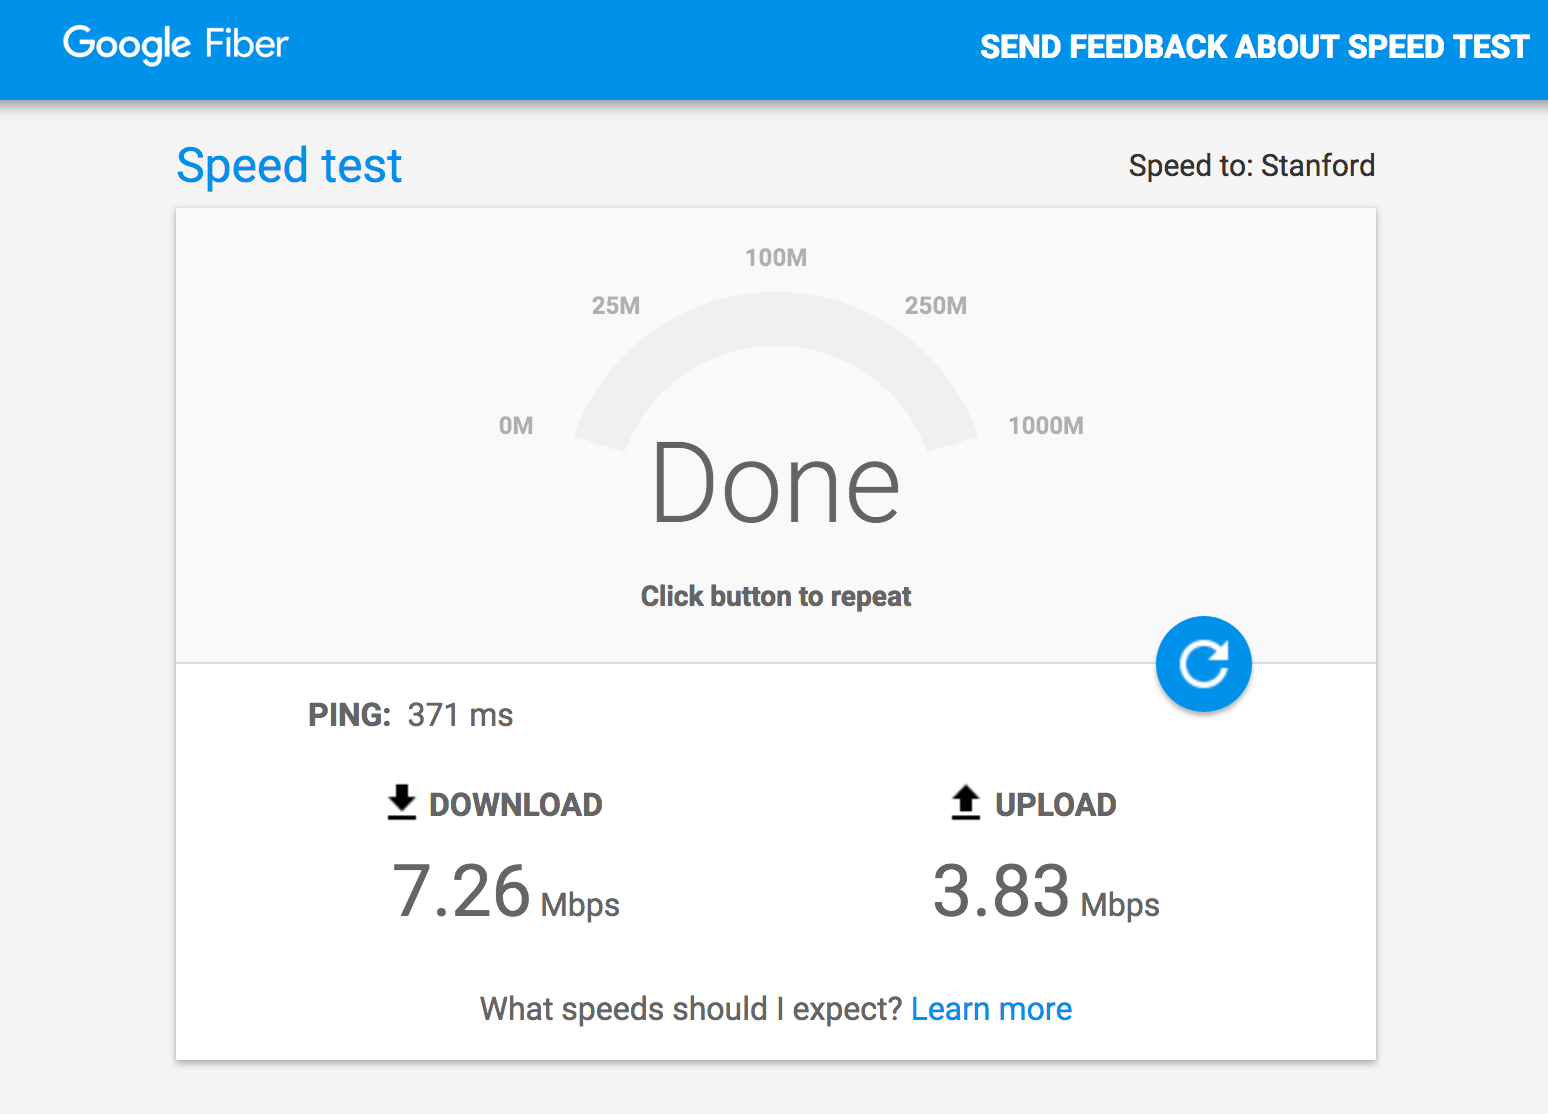Click the 'What speeds should I expect?' text
This screenshot has width=1548, height=1114.
click(691, 1009)
